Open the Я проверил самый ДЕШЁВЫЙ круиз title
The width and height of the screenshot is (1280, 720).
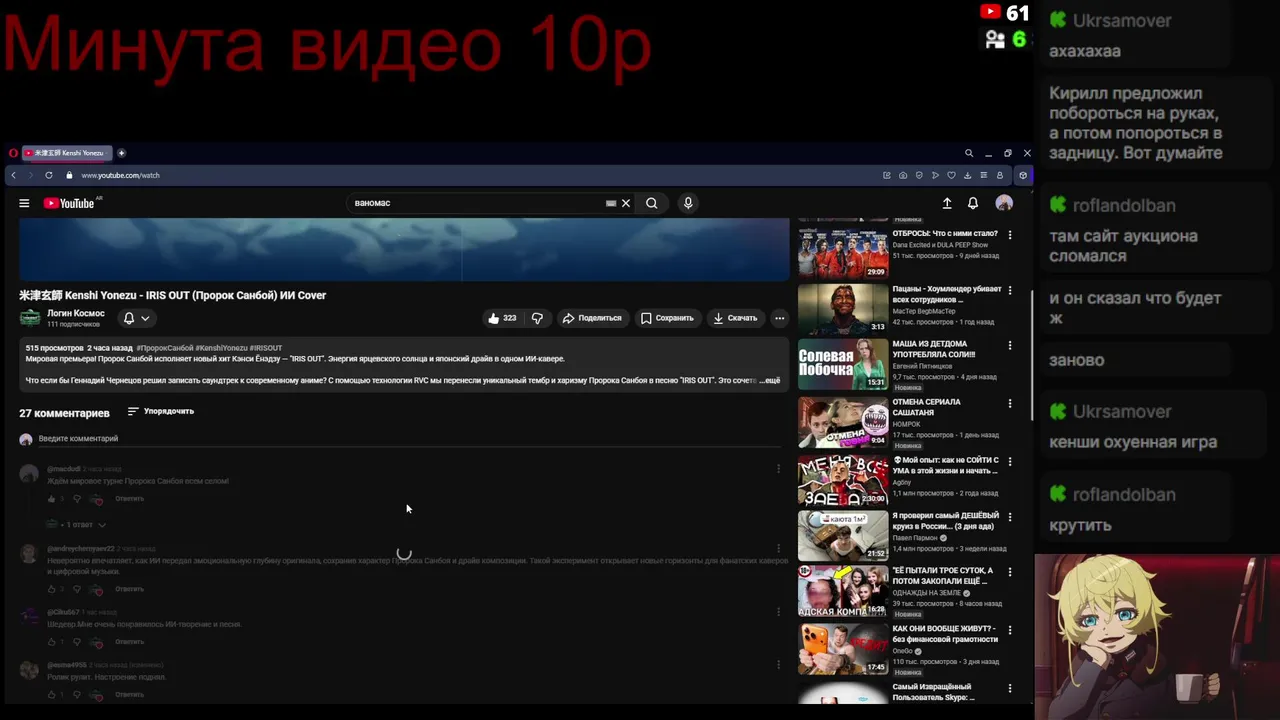[x=945, y=521]
